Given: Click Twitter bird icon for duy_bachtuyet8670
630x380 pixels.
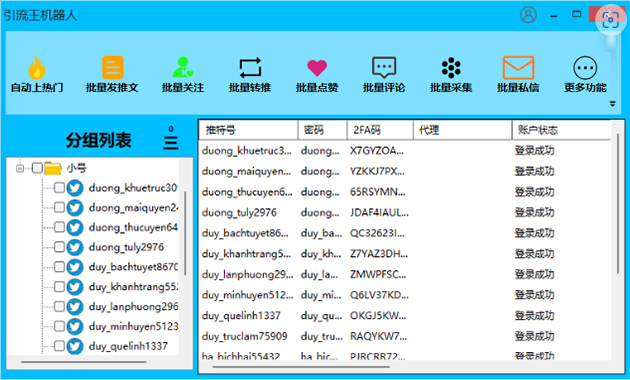Looking at the screenshot, I should pyautogui.click(x=75, y=267).
